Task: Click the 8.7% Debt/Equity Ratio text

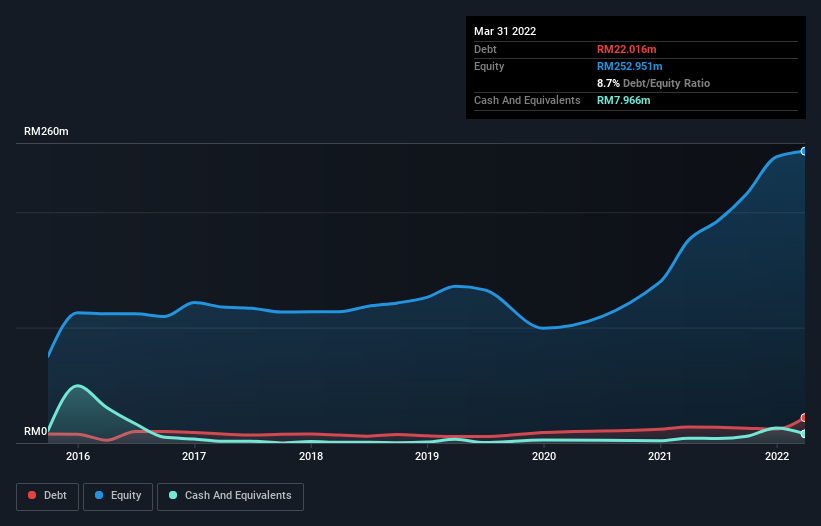Action: tap(653, 83)
